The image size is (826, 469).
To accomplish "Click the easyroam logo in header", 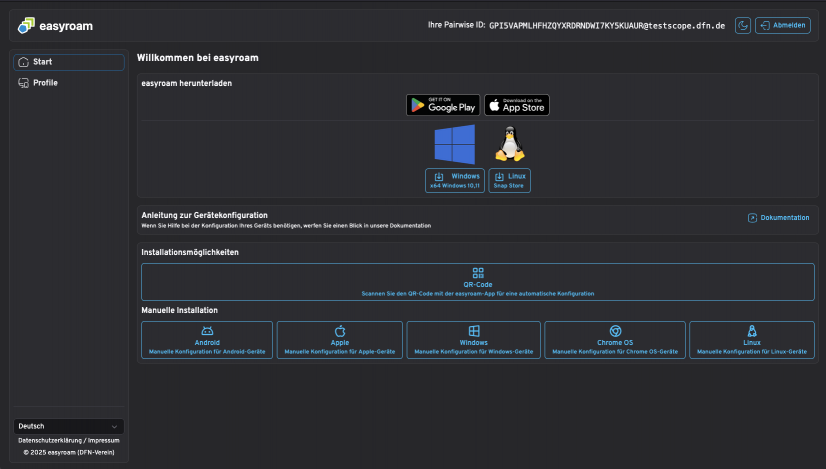I will tap(55, 26).
